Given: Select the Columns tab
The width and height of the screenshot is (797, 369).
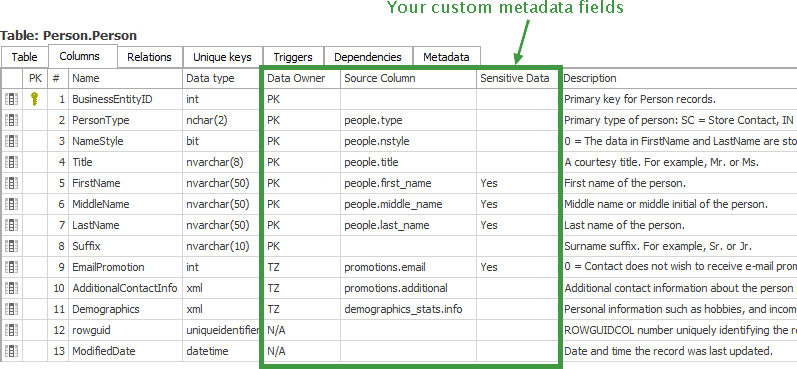Looking at the screenshot, I should pyautogui.click(x=83, y=56).
